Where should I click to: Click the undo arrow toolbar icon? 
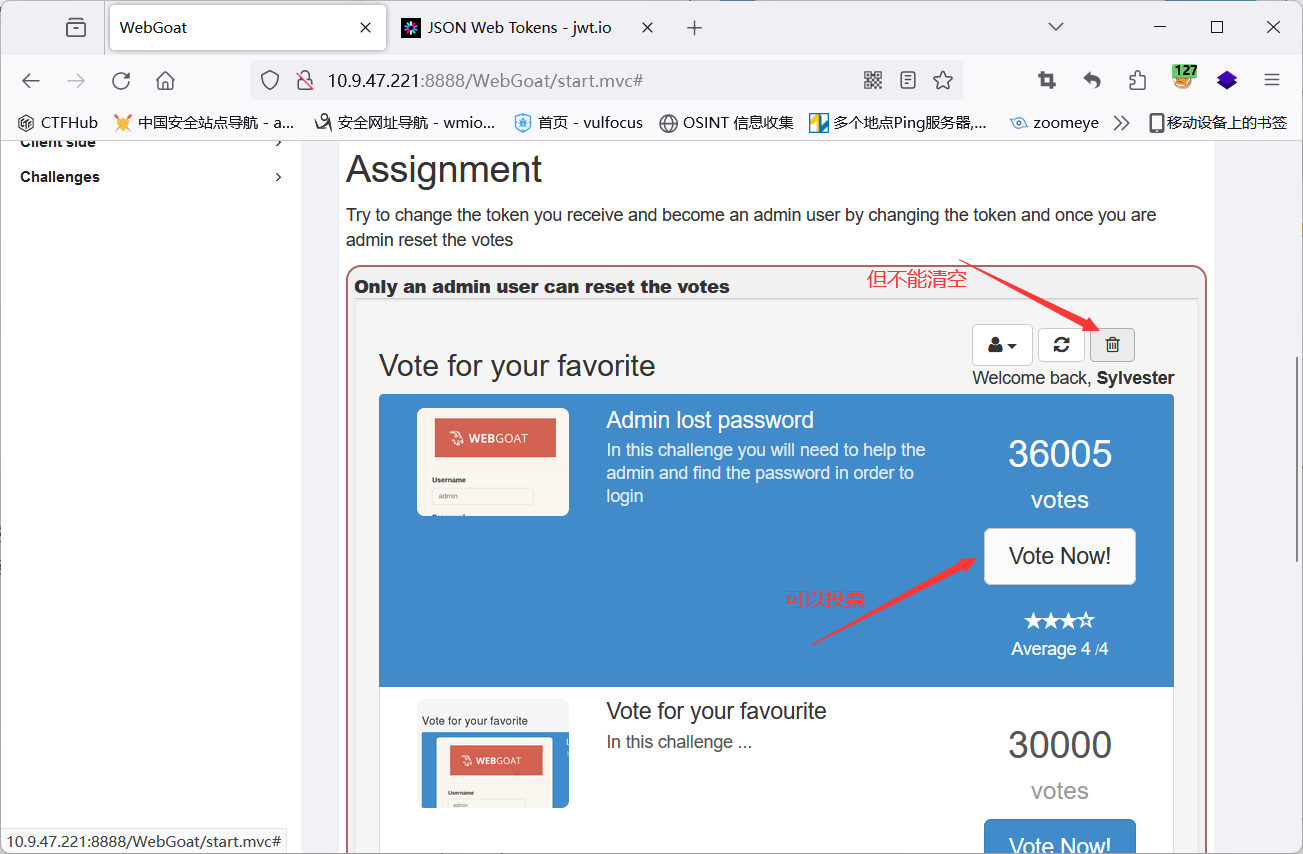pos(1092,81)
